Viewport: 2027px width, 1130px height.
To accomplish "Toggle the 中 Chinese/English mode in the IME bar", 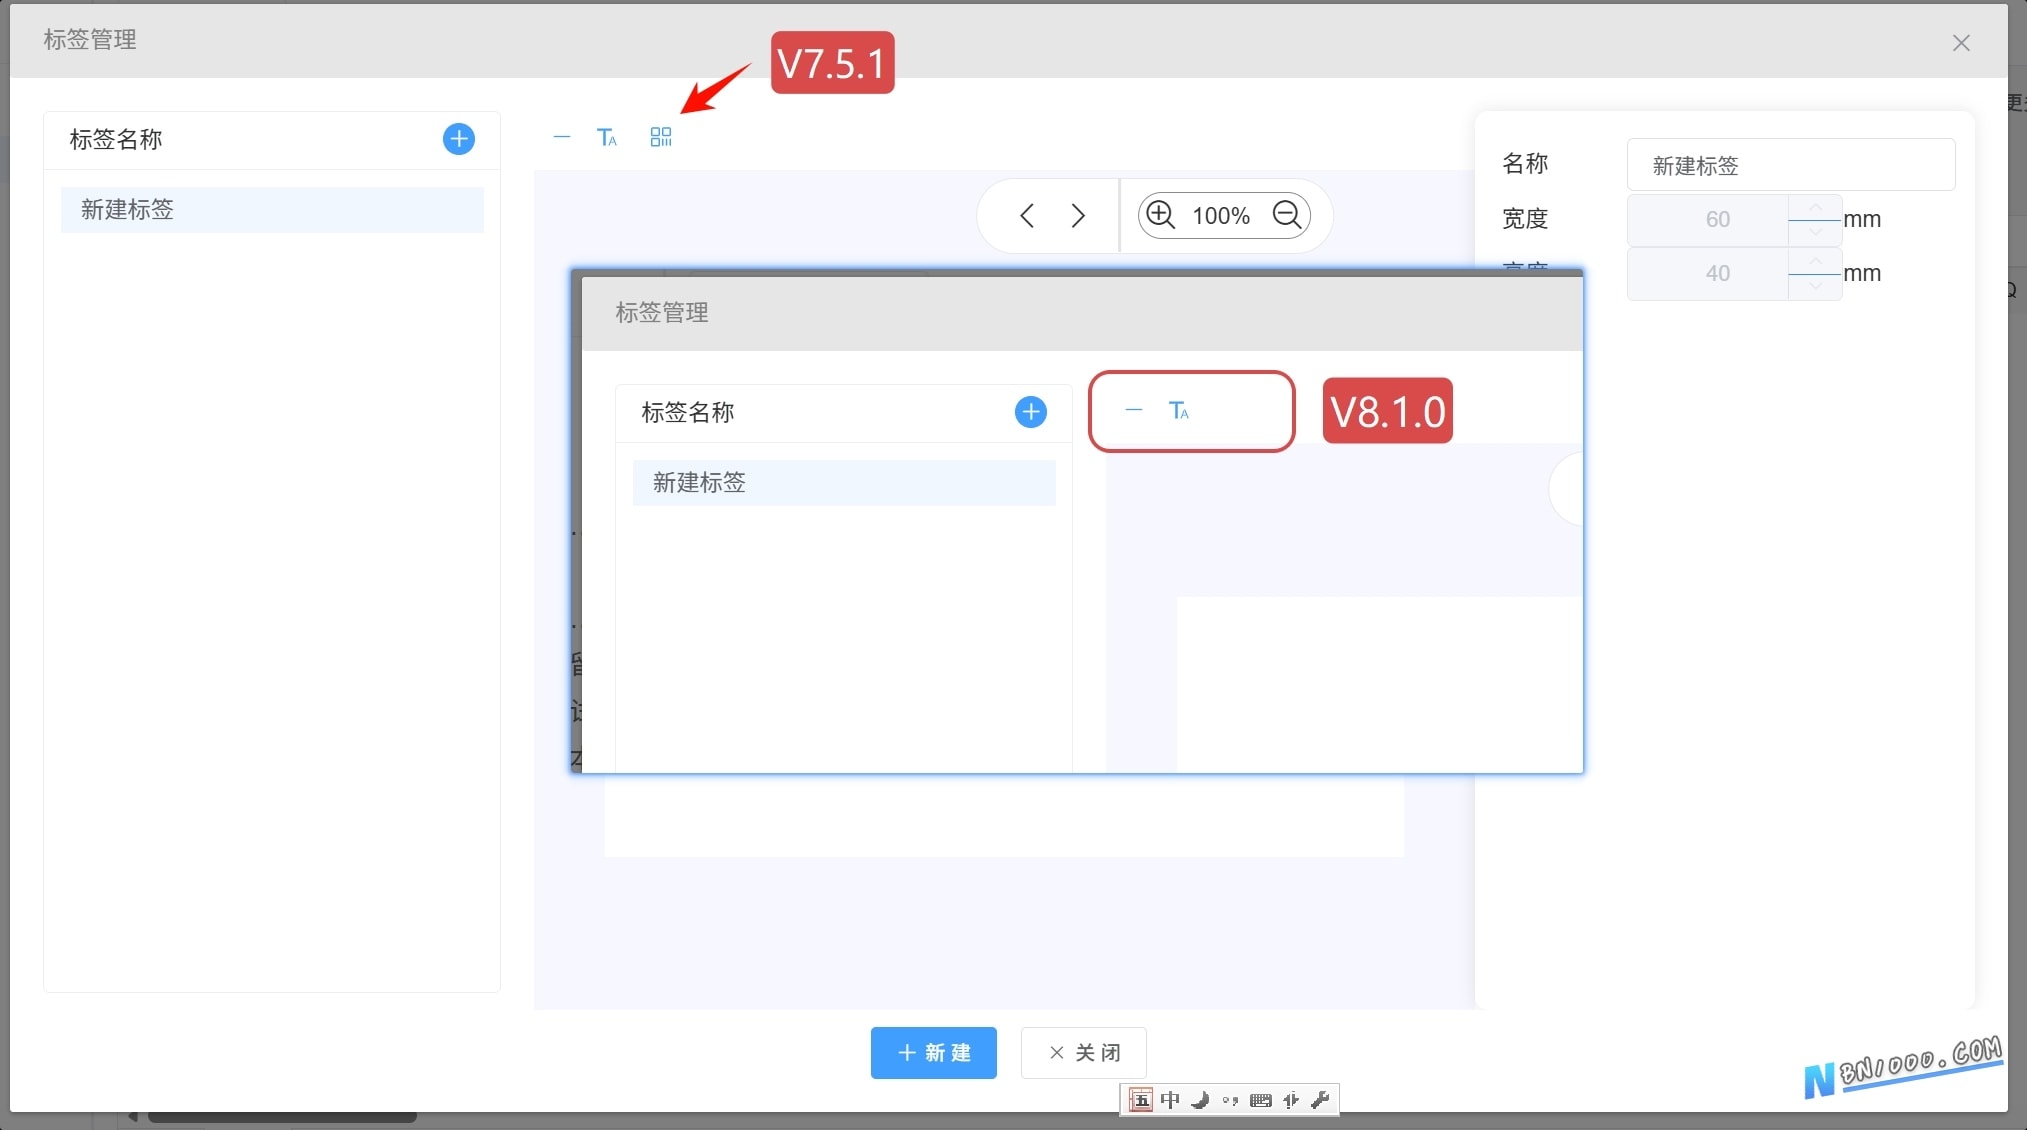I will [1170, 1100].
